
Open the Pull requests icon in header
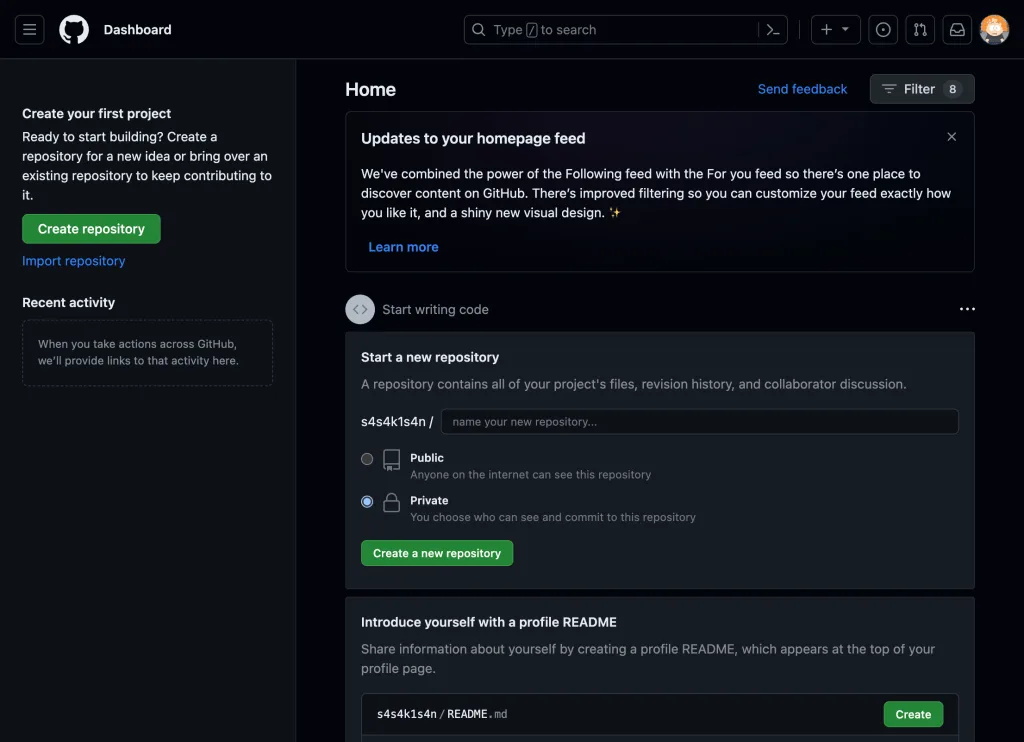920,29
